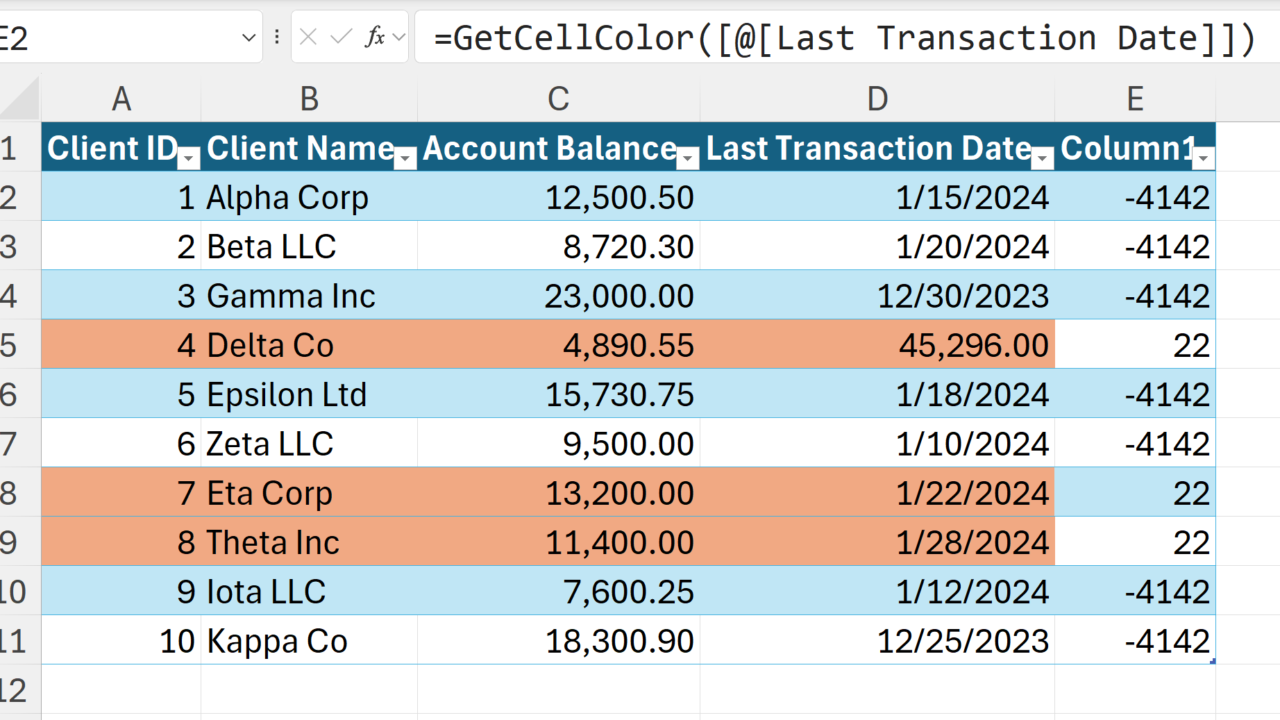The width and height of the screenshot is (1280, 720).
Task: Select the 23,000.00 balance cell
Action: point(558,296)
